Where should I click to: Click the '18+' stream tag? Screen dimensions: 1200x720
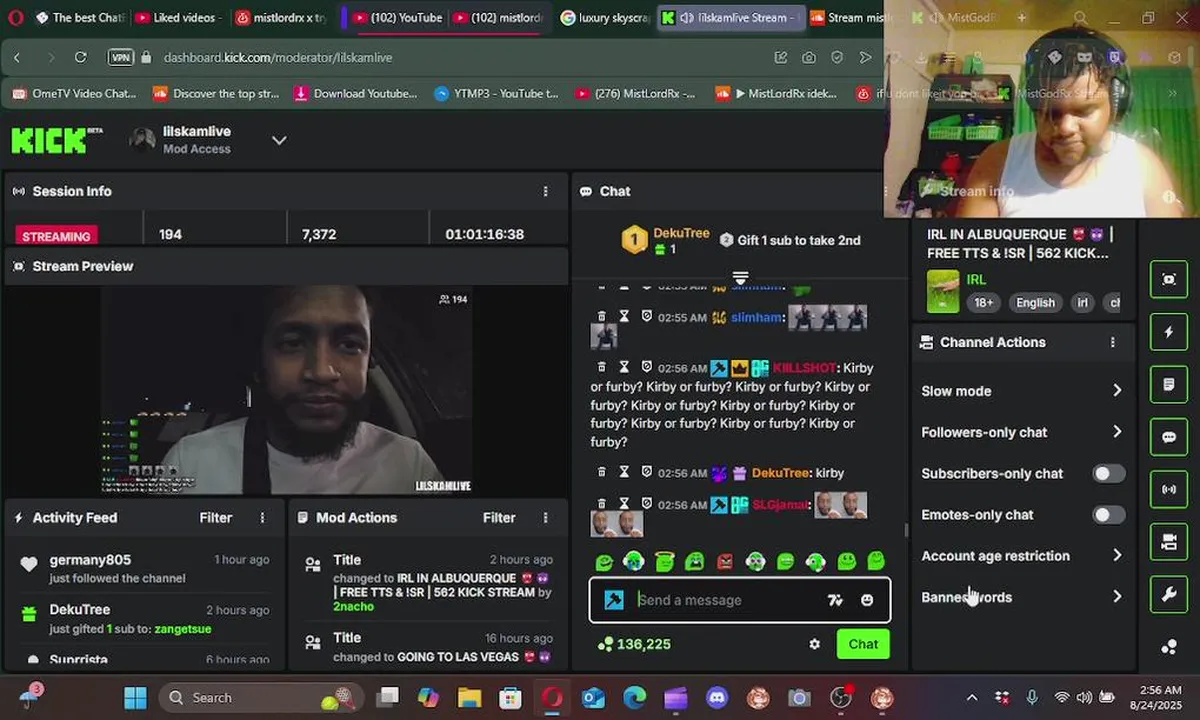coord(984,303)
